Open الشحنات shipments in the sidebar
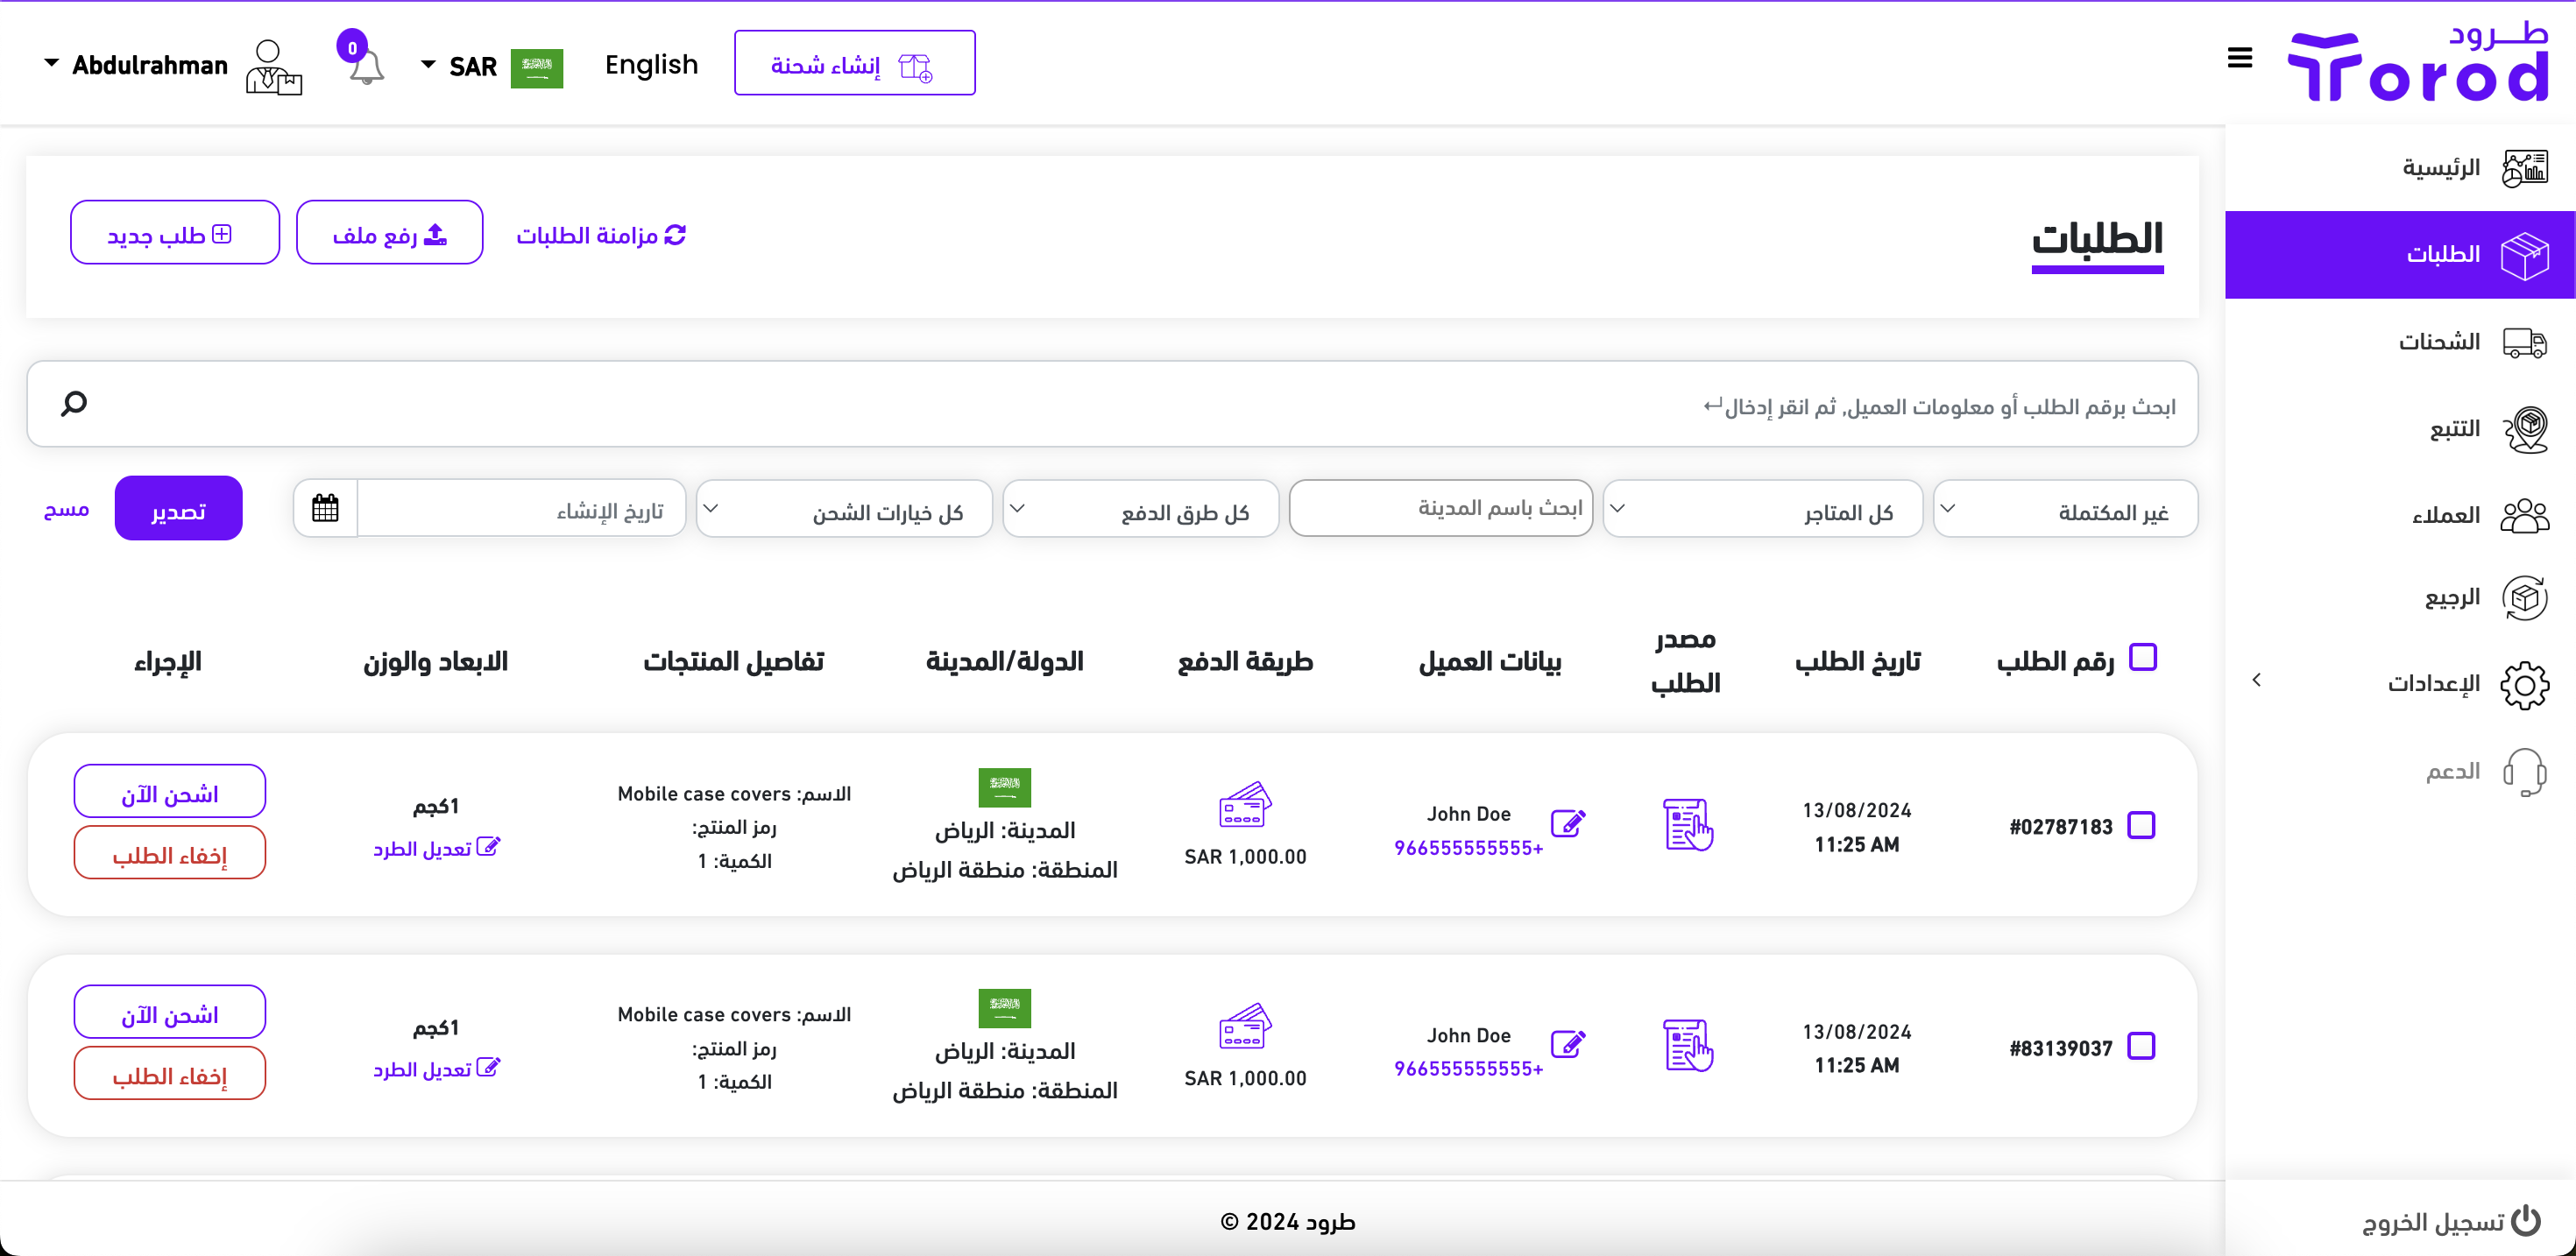Image resolution: width=2576 pixels, height=1256 pixels. [x=2439, y=342]
